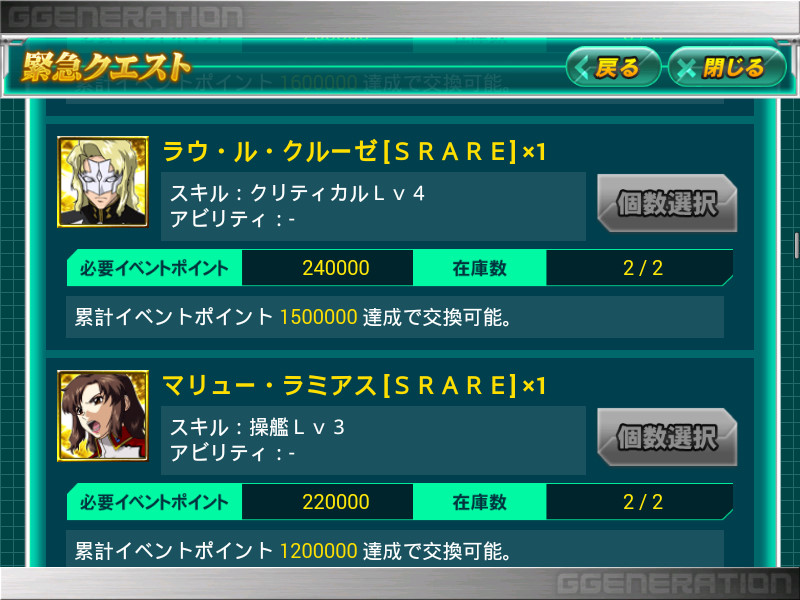Click the 戻る back button
The width and height of the screenshot is (800, 600).
613,67
